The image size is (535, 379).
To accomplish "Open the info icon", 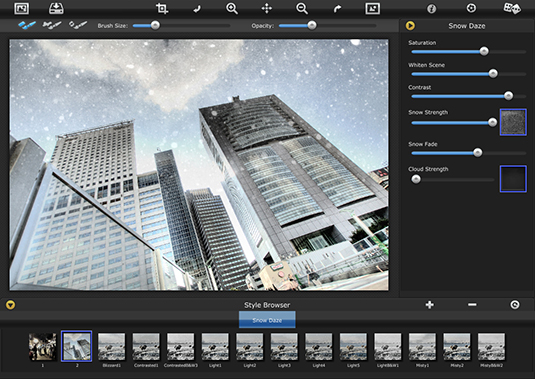I will (432, 8).
